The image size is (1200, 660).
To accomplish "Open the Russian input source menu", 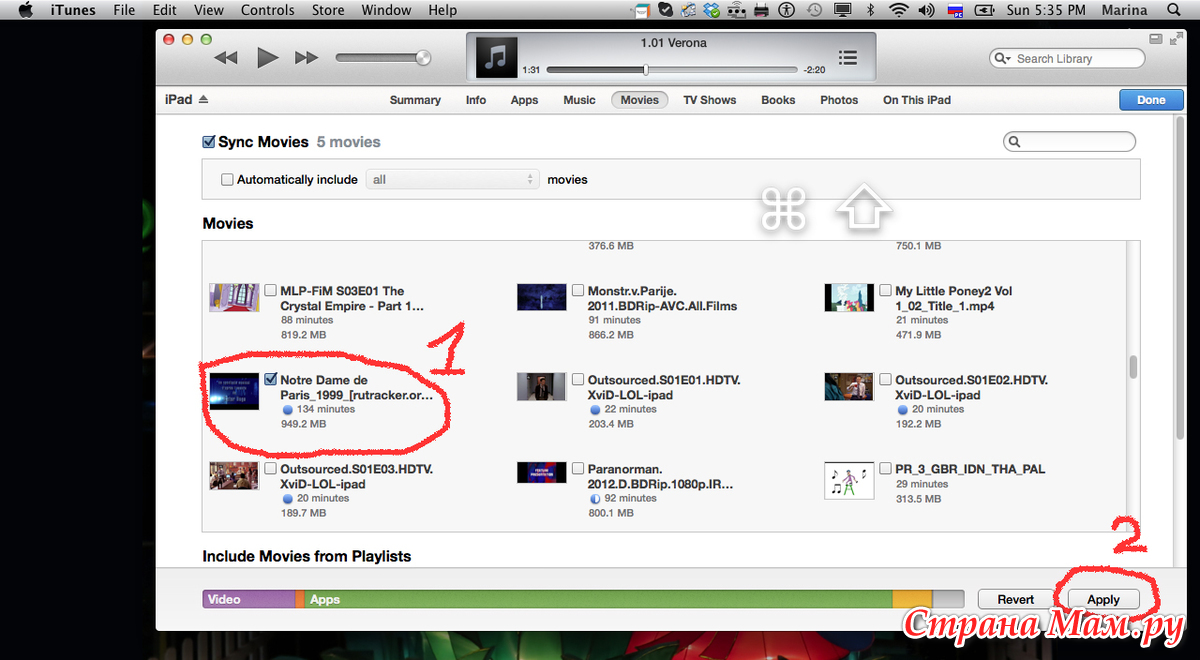I will click(953, 11).
